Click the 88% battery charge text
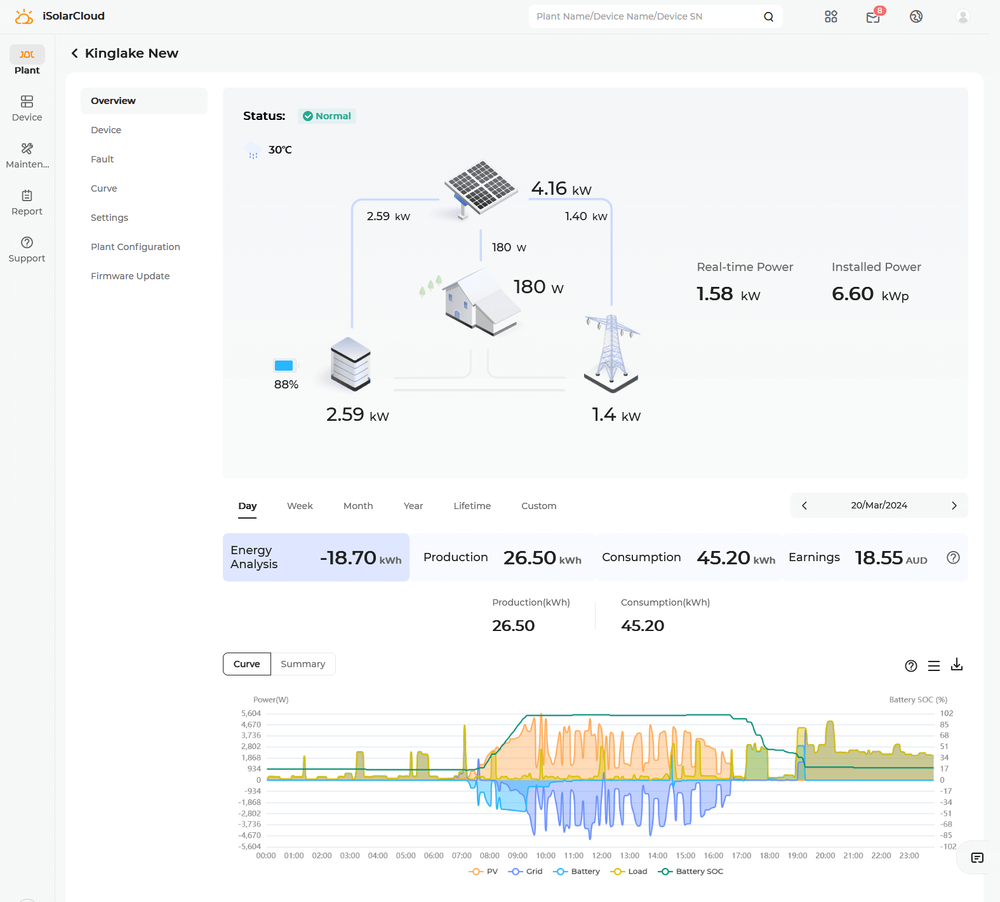This screenshot has width=1000, height=902. [286, 385]
